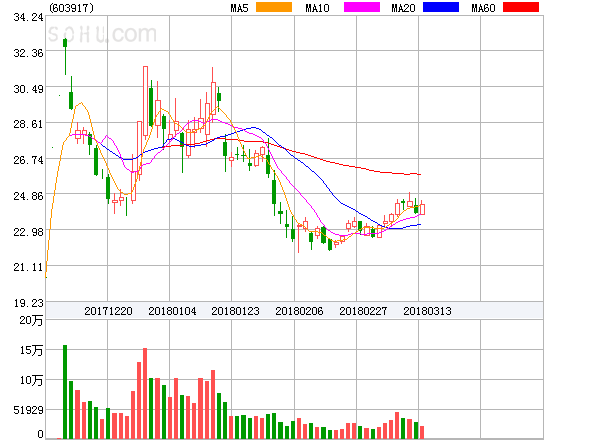Viewport: 600px width, 440px height.
Task: Click the 20171220 date label
Action: click(x=108, y=311)
